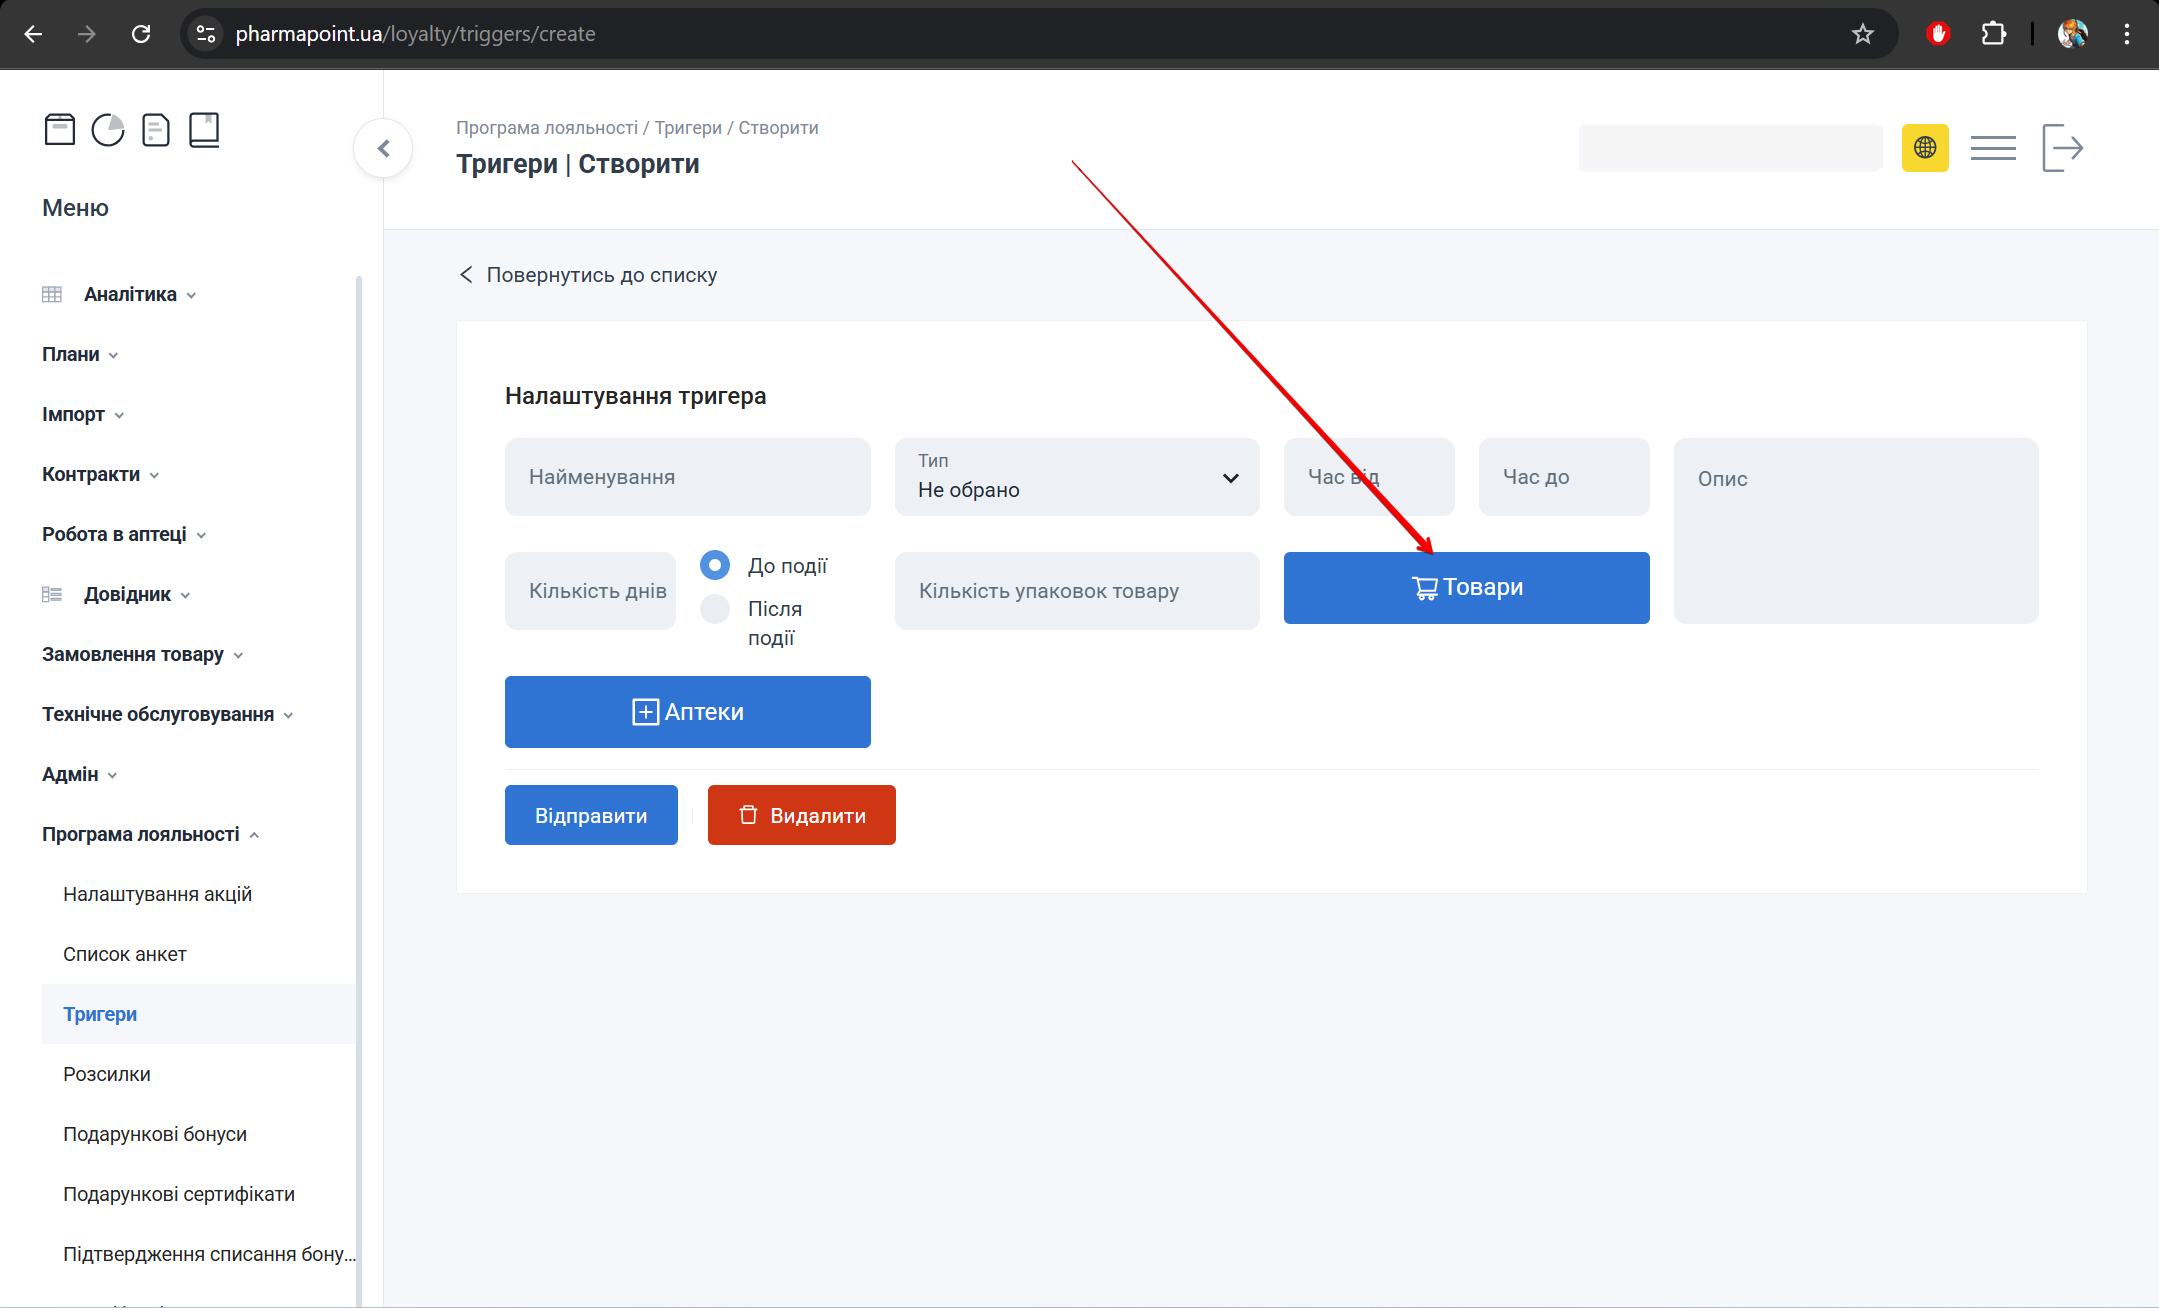This screenshot has height=1308, width=2159.
Task: Click 'Повернутись до списку' link
Action: [x=601, y=275]
